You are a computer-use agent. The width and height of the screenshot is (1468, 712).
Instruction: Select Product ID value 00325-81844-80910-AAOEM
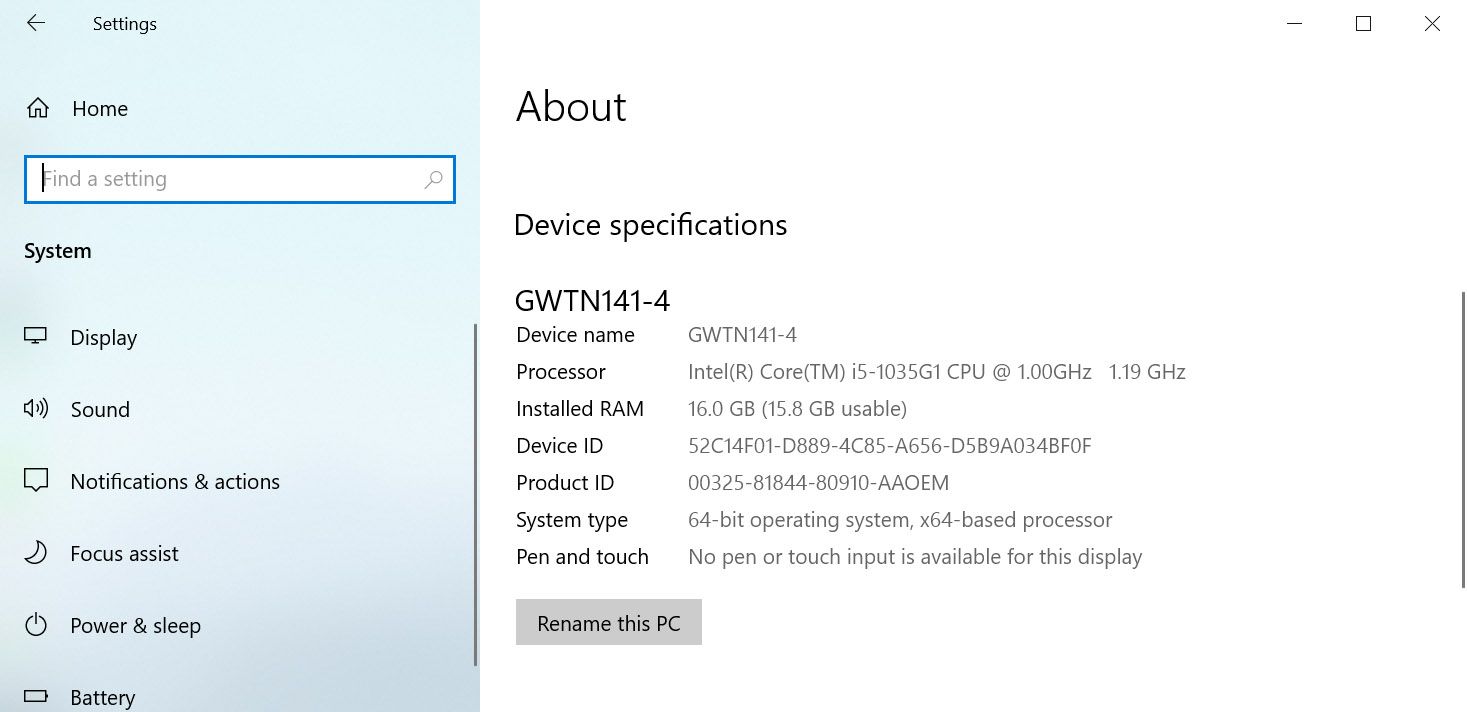818,483
